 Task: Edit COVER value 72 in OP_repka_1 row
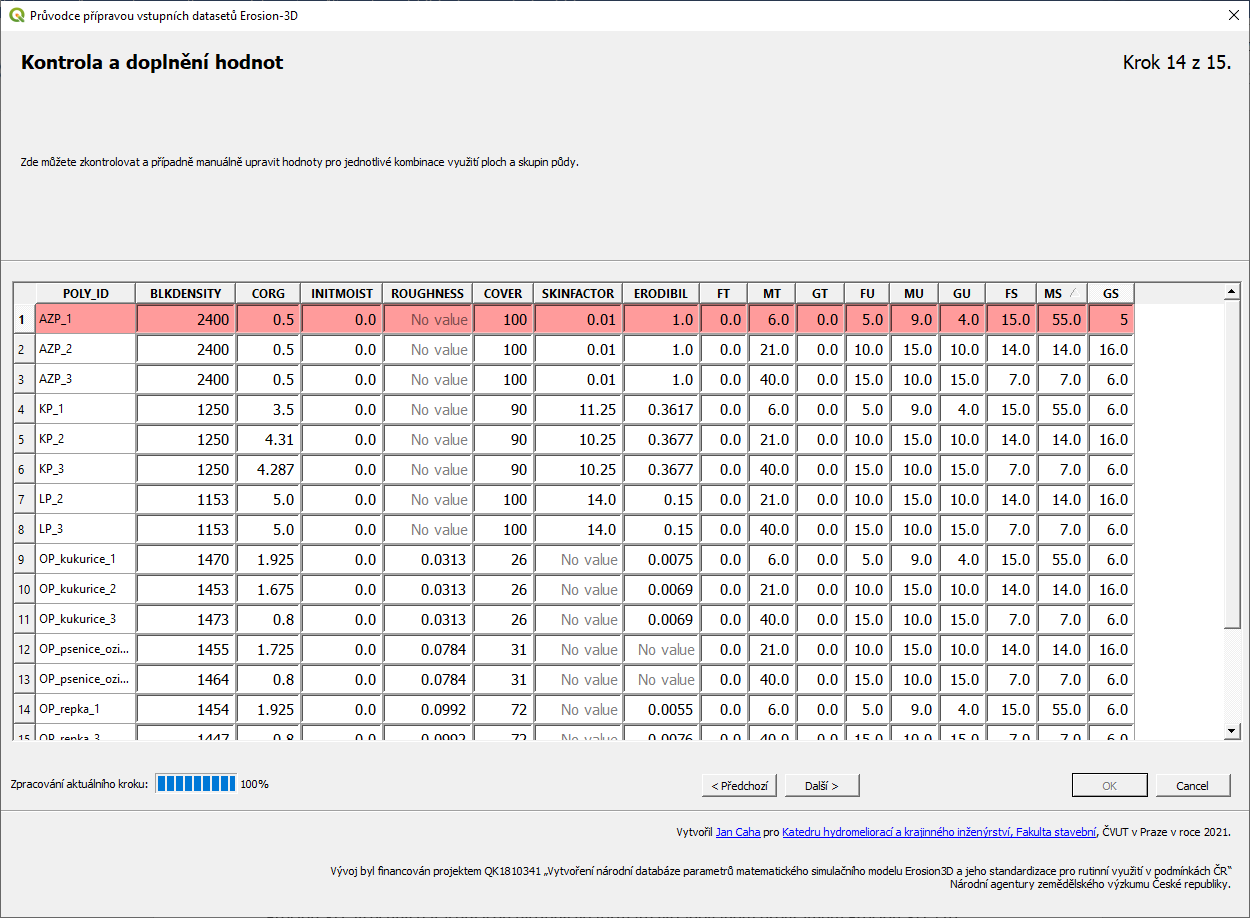[503, 709]
